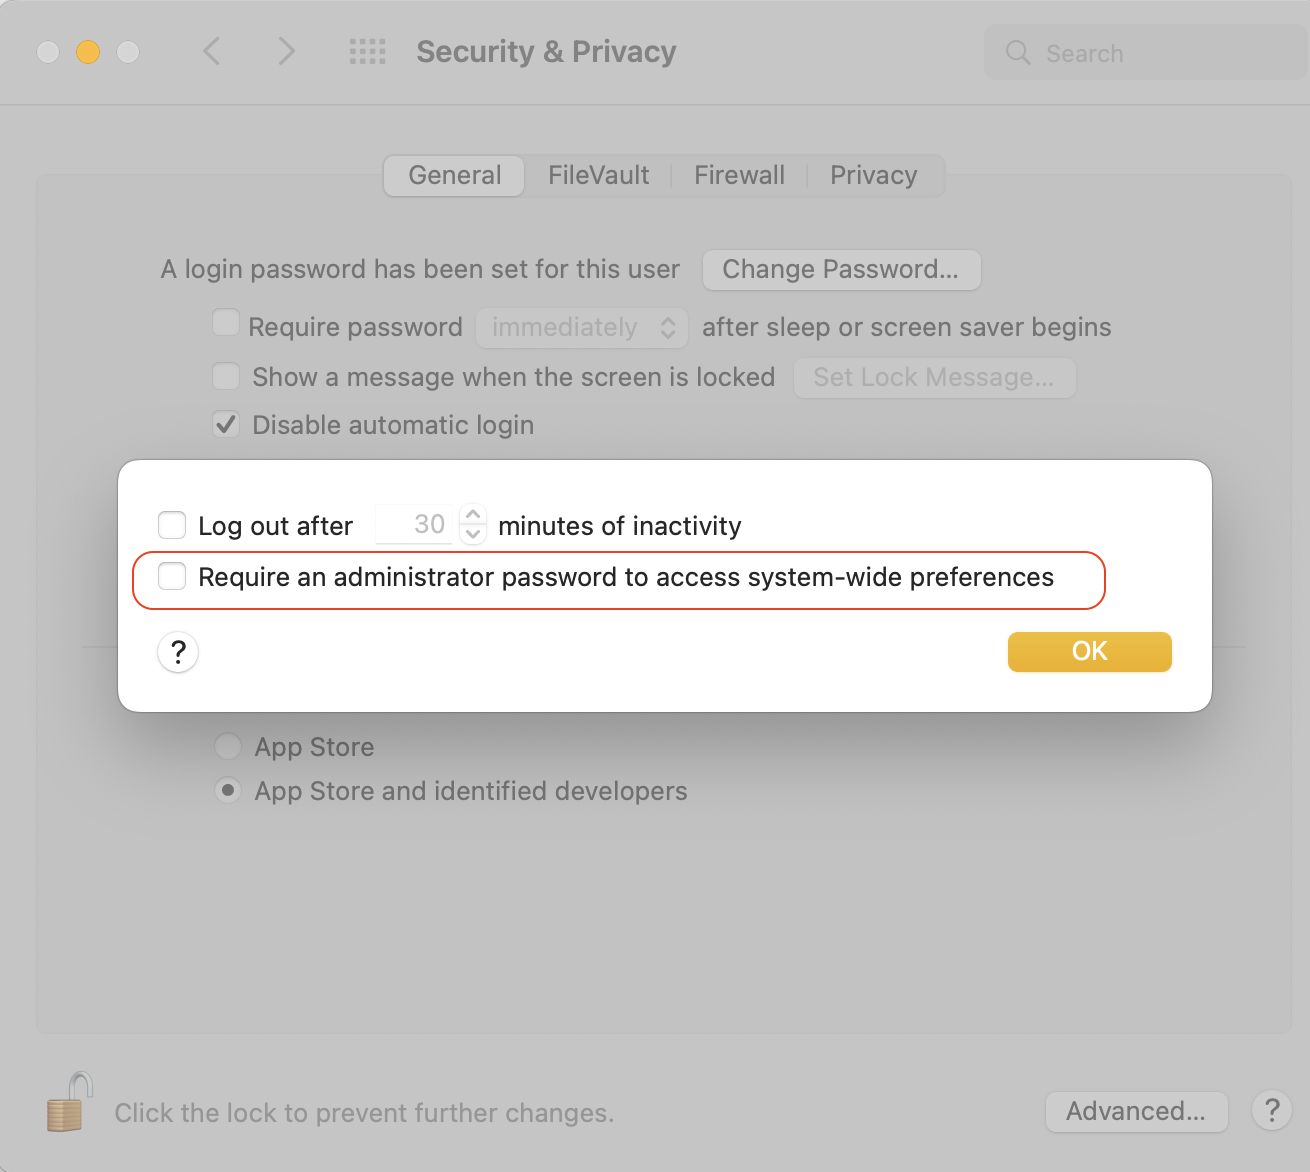1310x1172 pixels.
Task: Open the Privacy tab
Action: point(873,176)
